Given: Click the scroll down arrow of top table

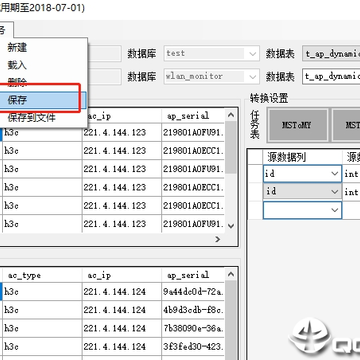Looking at the screenshot, I should tap(231, 226).
